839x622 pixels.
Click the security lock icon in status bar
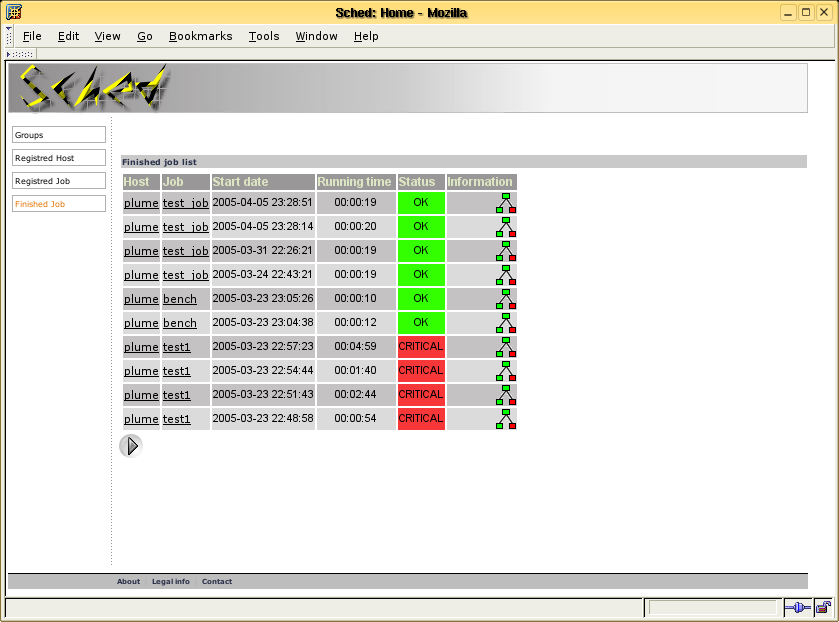tap(823, 607)
